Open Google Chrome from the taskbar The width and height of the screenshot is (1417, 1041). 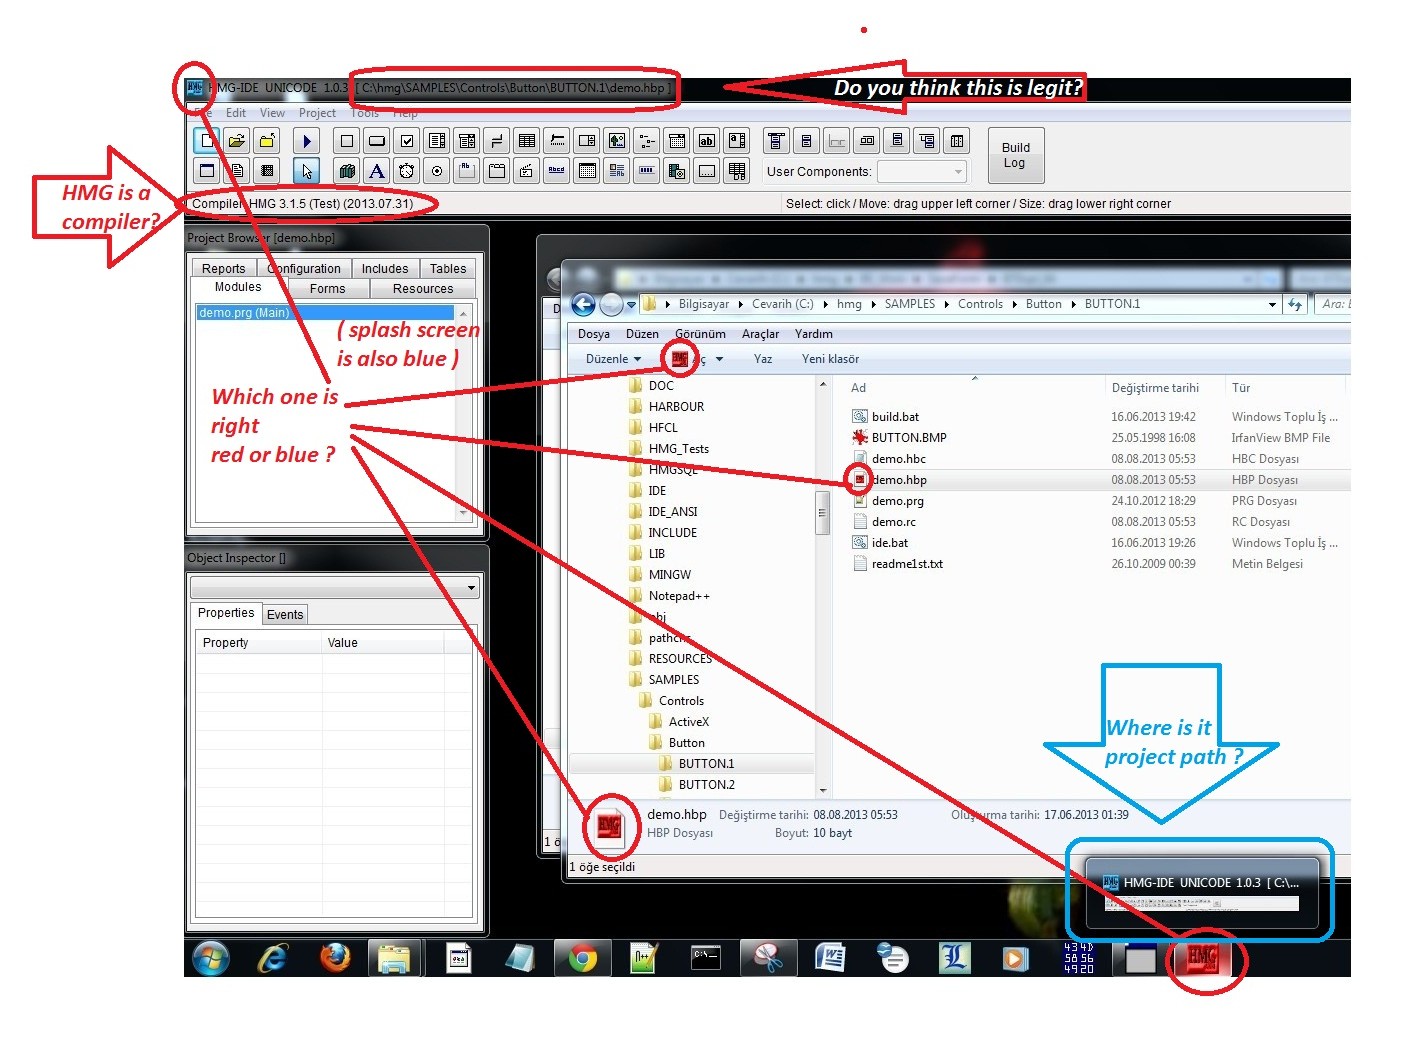[x=582, y=959]
